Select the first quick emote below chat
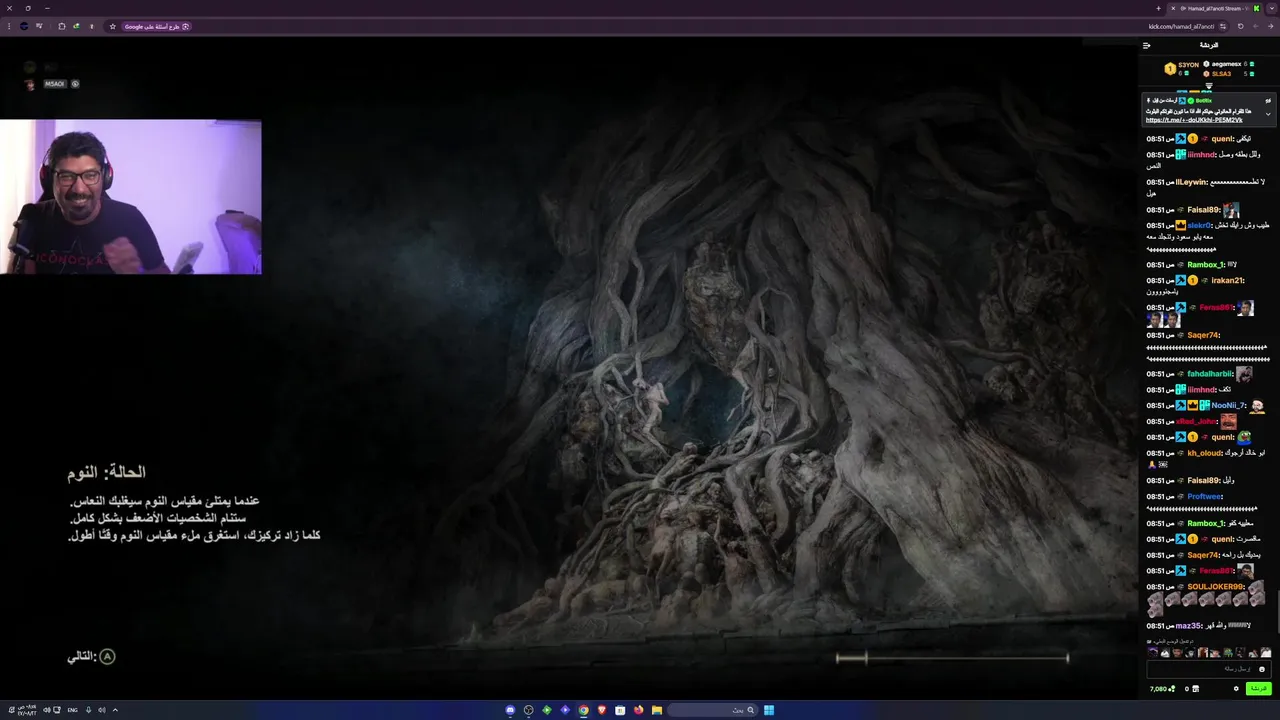Image resolution: width=1280 pixels, height=720 pixels. (1153, 652)
